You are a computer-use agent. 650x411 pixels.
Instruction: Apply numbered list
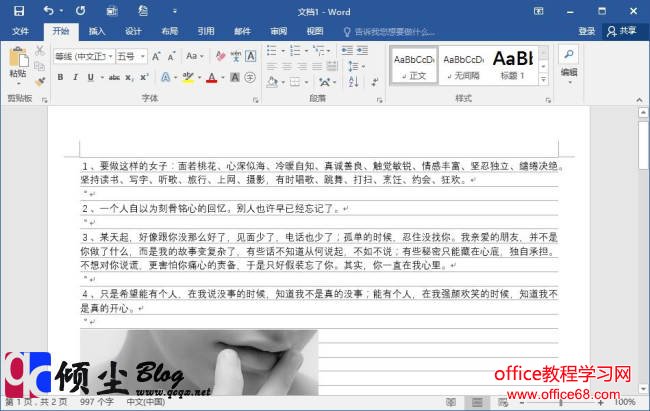(x=295, y=51)
